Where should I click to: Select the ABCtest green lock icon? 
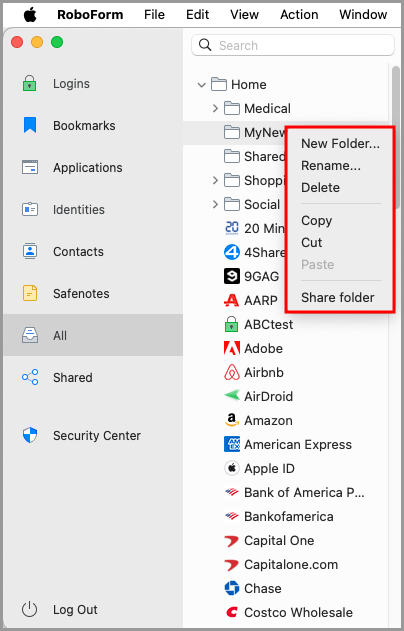(x=232, y=324)
